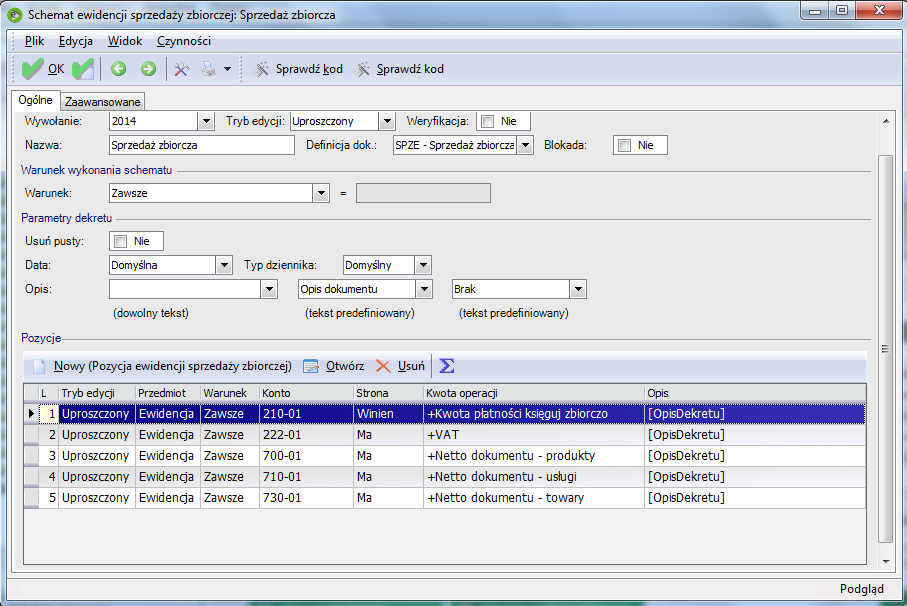The image size is (907, 606).
Task: Click the Ma cell in the 222-01 row
Action: click(x=389, y=435)
